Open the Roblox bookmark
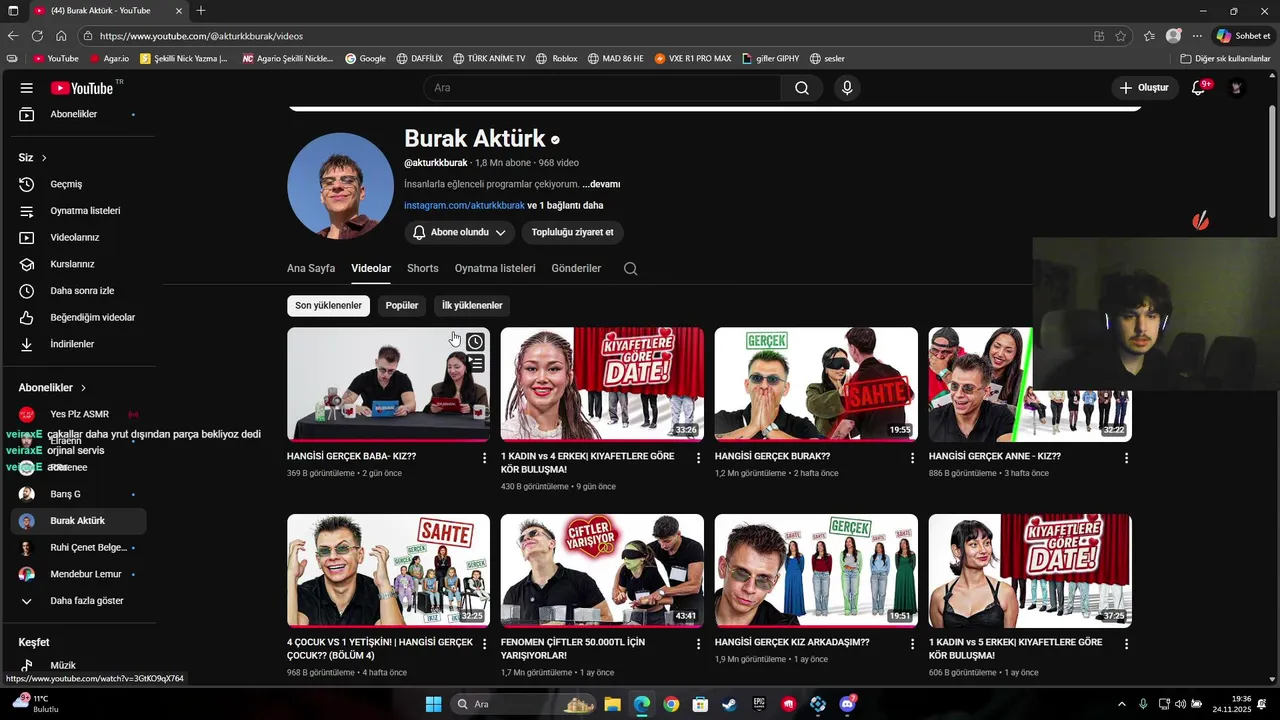Viewport: 1280px width, 720px height. coord(557,58)
